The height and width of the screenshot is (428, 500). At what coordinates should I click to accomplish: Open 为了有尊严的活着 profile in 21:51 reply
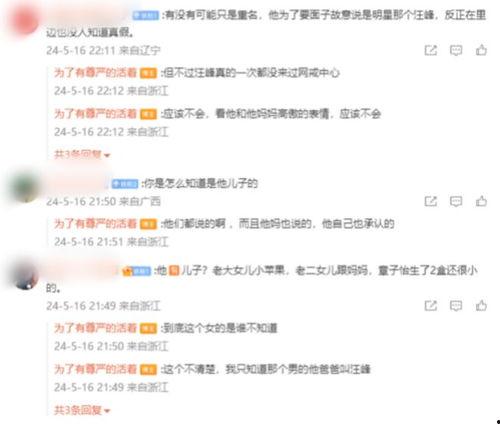click(x=95, y=223)
